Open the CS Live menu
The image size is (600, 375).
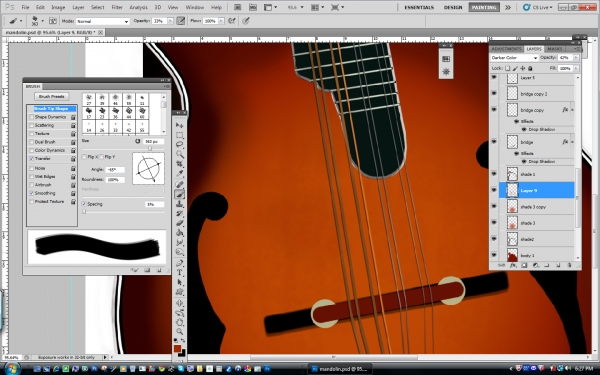538,7
